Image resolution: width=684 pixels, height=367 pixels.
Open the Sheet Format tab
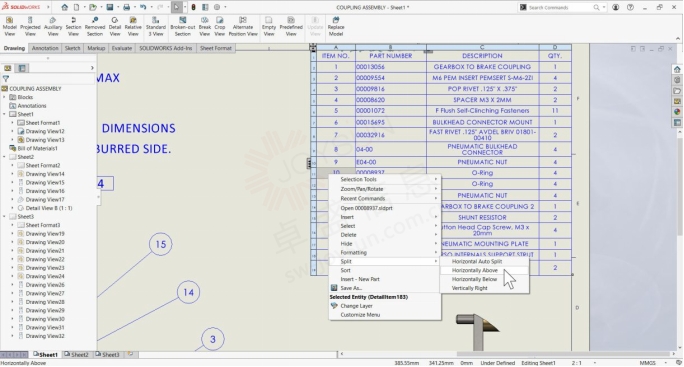216,48
